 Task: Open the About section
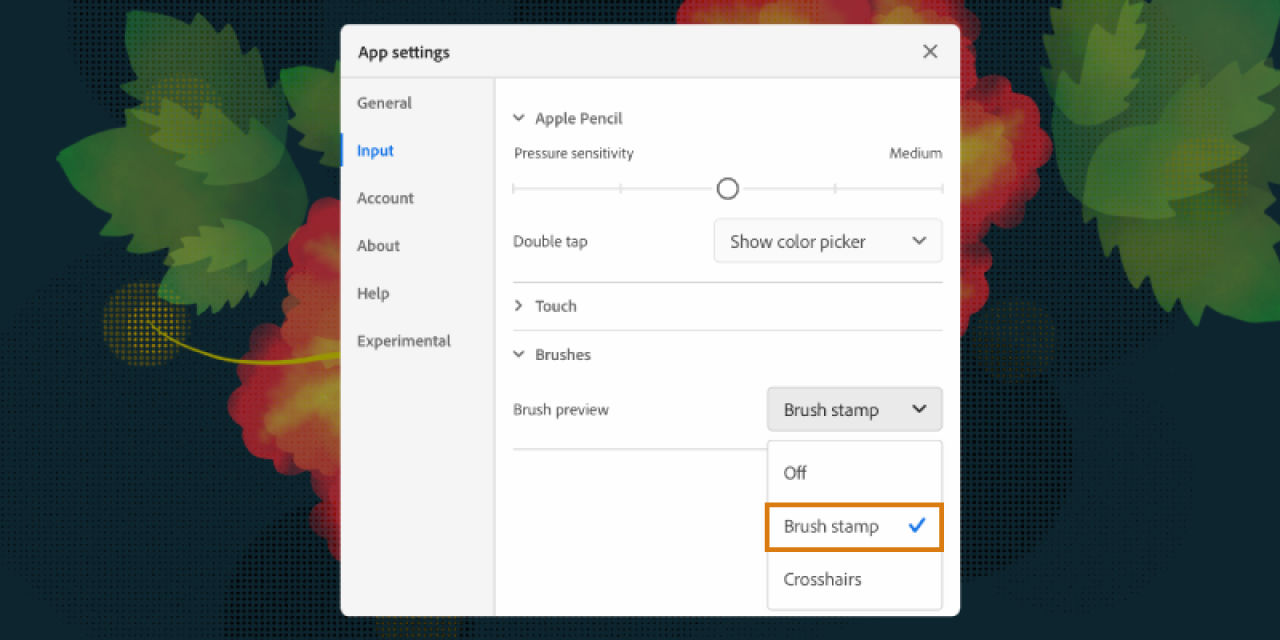(x=378, y=245)
